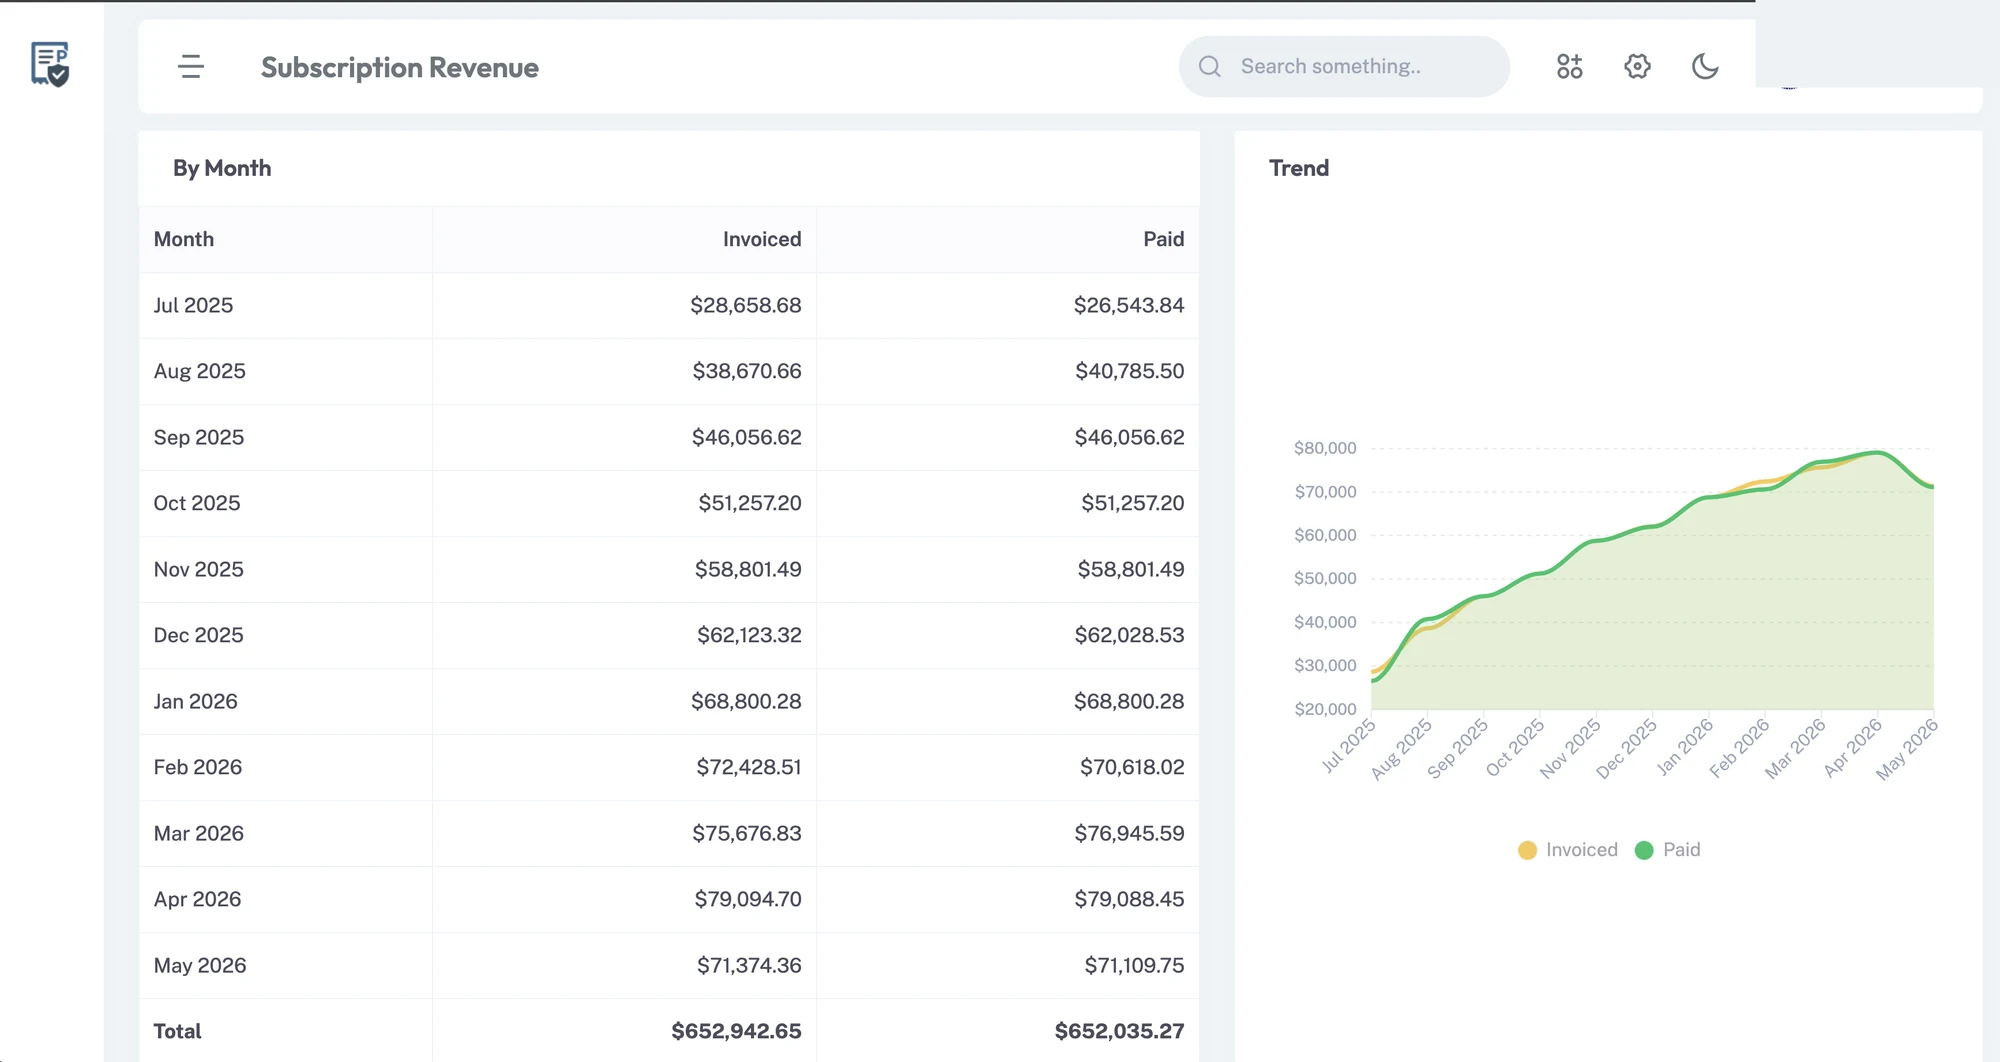Image resolution: width=2000 pixels, height=1062 pixels.
Task: Select the Jul 2025 row label
Action: (193, 305)
